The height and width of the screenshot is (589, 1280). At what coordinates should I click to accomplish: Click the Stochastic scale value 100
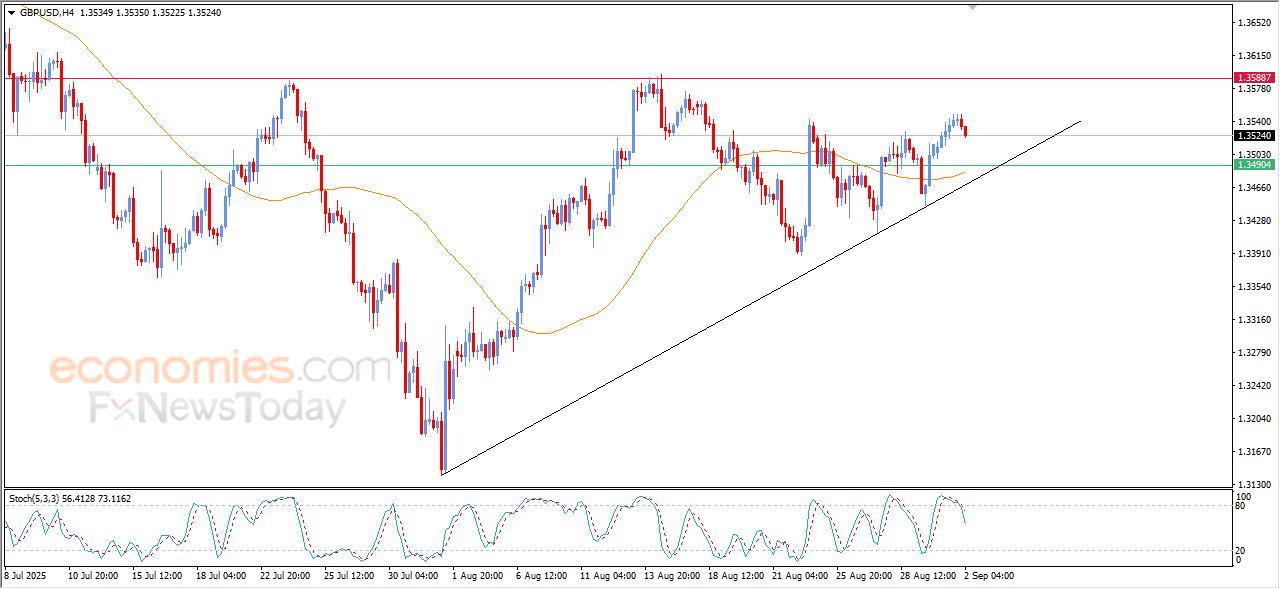(1245, 496)
